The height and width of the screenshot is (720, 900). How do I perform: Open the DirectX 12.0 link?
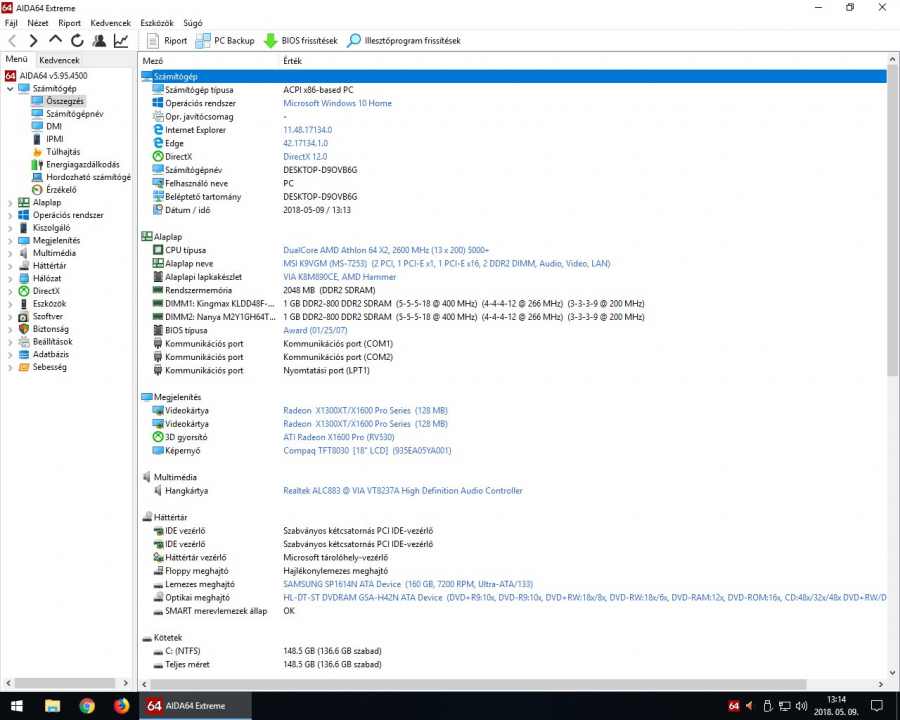click(x=305, y=157)
